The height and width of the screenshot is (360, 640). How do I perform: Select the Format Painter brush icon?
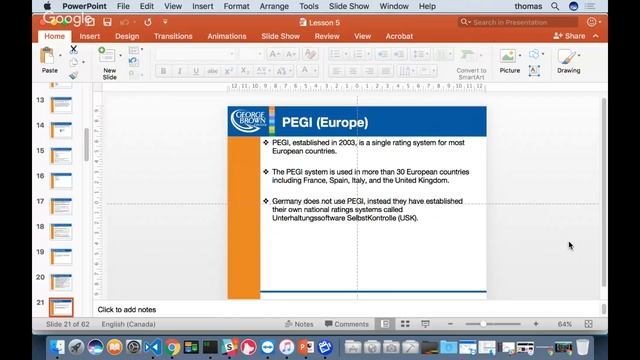pyautogui.click(x=73, y=75)
